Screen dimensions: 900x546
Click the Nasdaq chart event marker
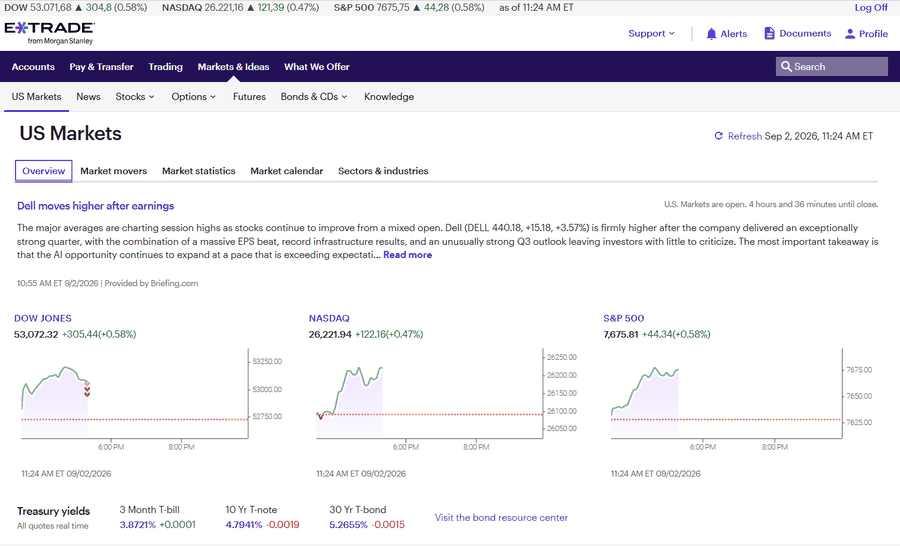click(320, 416)
